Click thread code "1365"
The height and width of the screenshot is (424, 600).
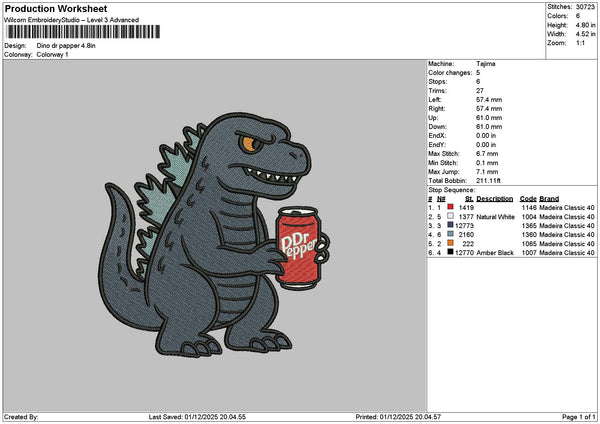pyautogui.click(x=529, y=226)
